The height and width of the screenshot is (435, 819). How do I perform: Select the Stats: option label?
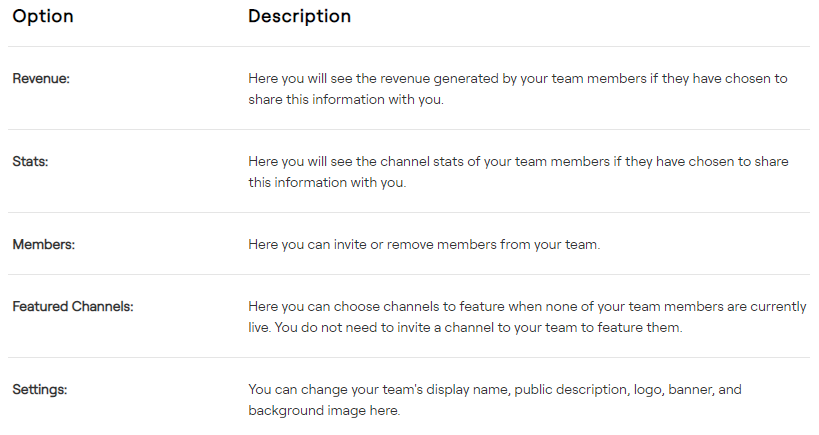pyautogui.click(x=30, y=161)
